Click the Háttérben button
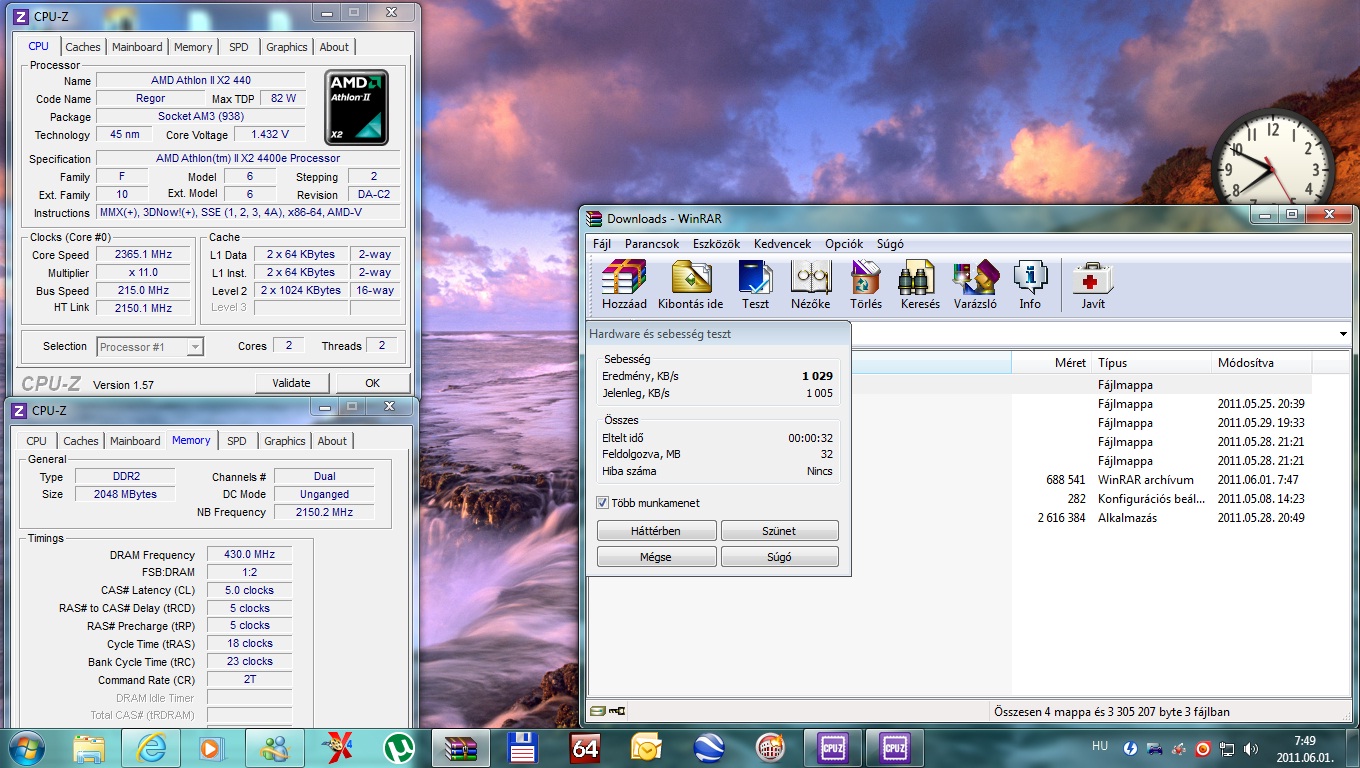Viewport: 1360px width, 768px height. pyautogui.click(x=656, y=531)
